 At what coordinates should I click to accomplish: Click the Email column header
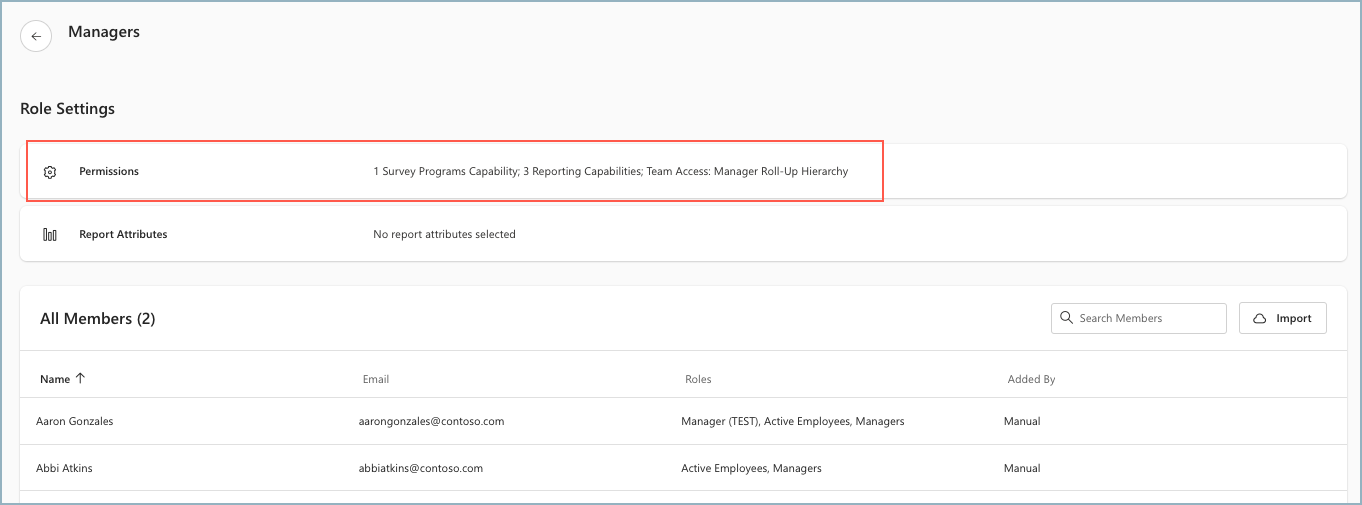[x=376, y=379]
